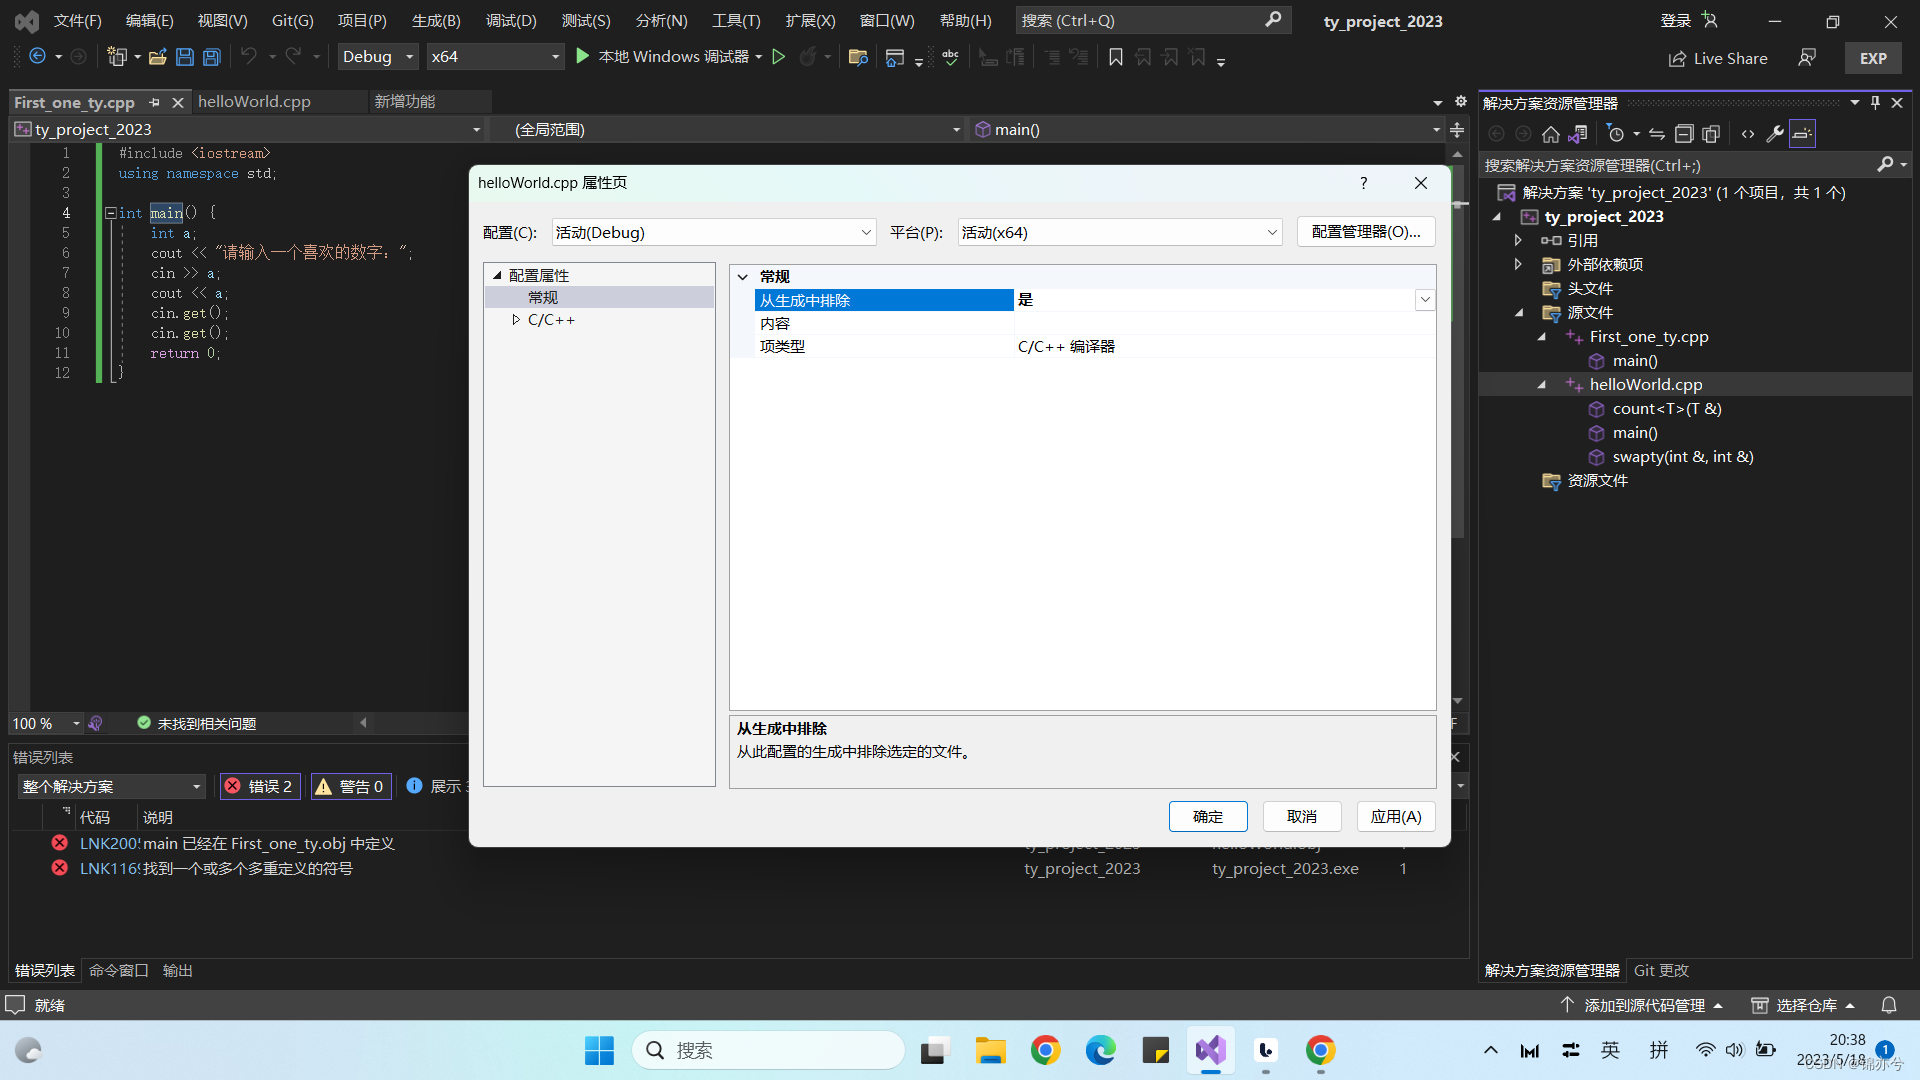Pin the Solution Explorer panel
This screenshot has height=1080, width=1920.
click(x=1875, y=102)
